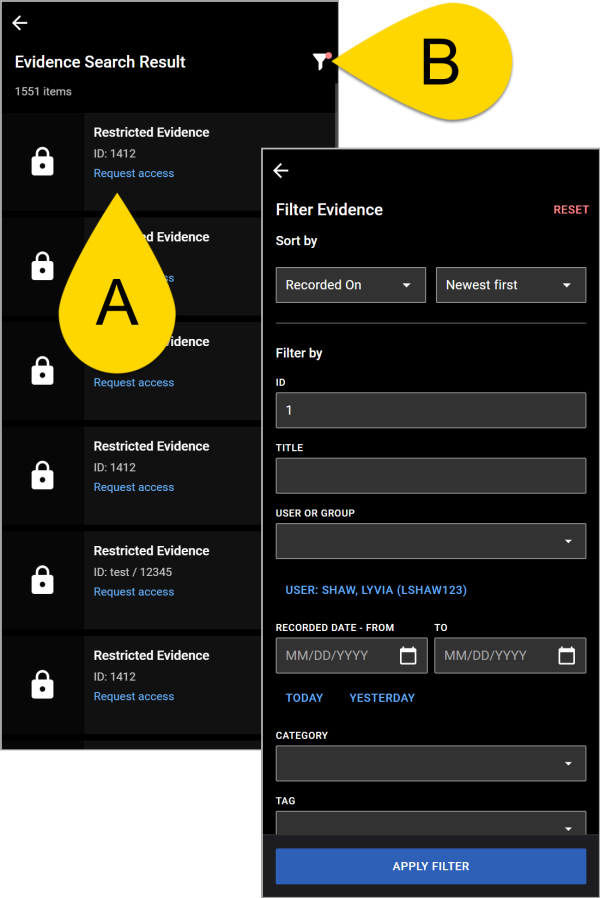Expand the Recorded On sort dropdown
The width and height of the screenshot is (600, 898).
(x=350, y=285)
